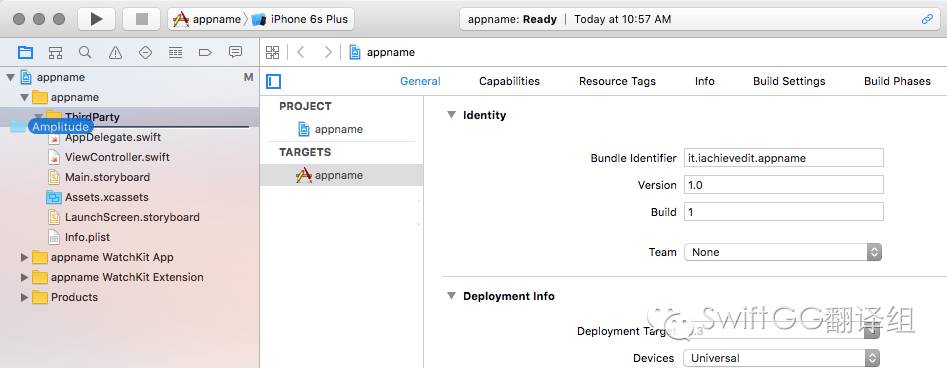The image size is (947, 368).
Task: Click the Bundle Identifier field
Action: pyautogui.click(x=783, y=158)
